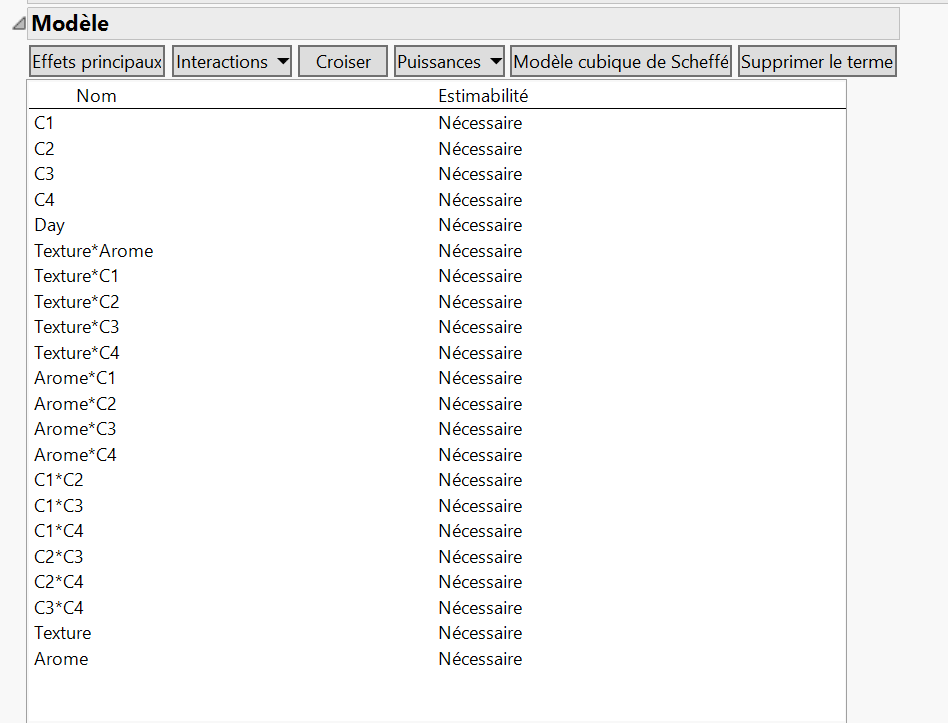The width and height of the screenshot is (948, 723).
Task: Select the Texture*Arome interaction term
Action: pos(93,251)
